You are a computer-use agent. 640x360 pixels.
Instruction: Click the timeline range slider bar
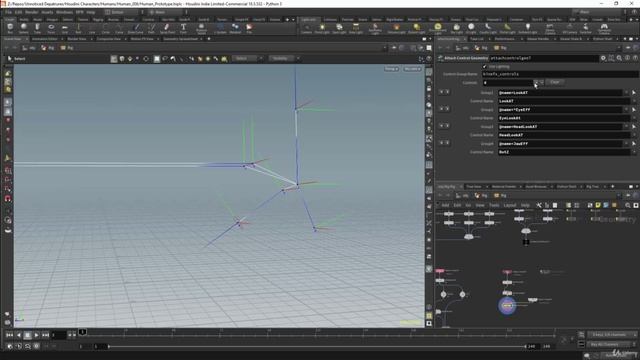(317, 347)
